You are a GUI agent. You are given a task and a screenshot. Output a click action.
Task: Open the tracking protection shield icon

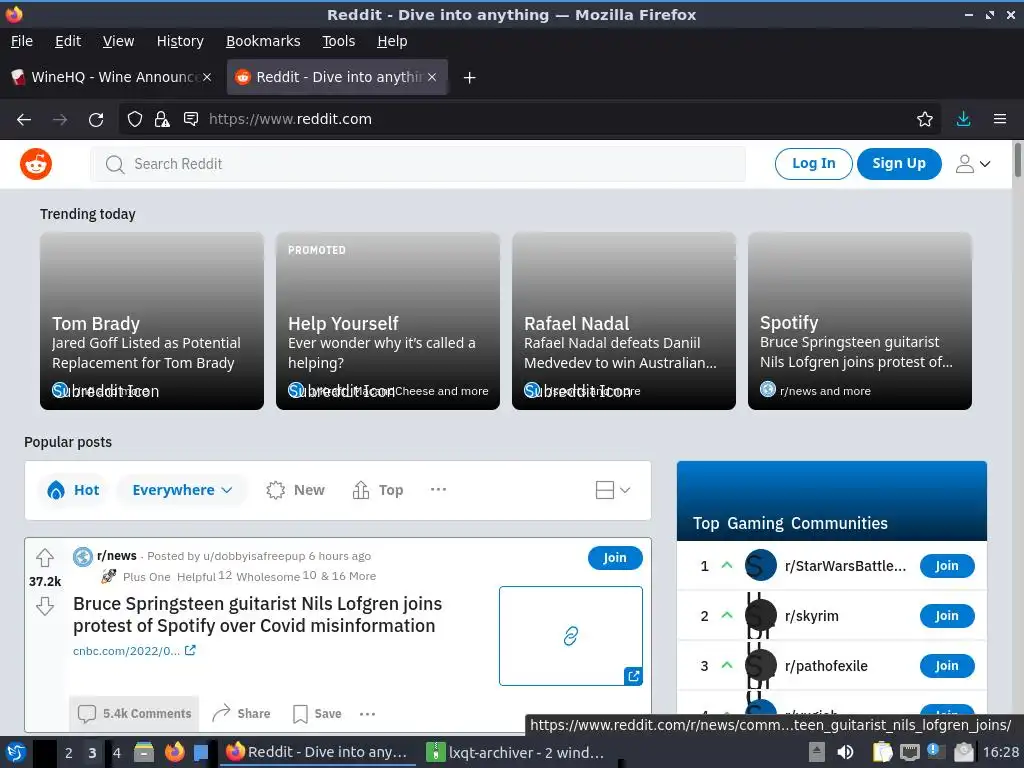[135, 119]
